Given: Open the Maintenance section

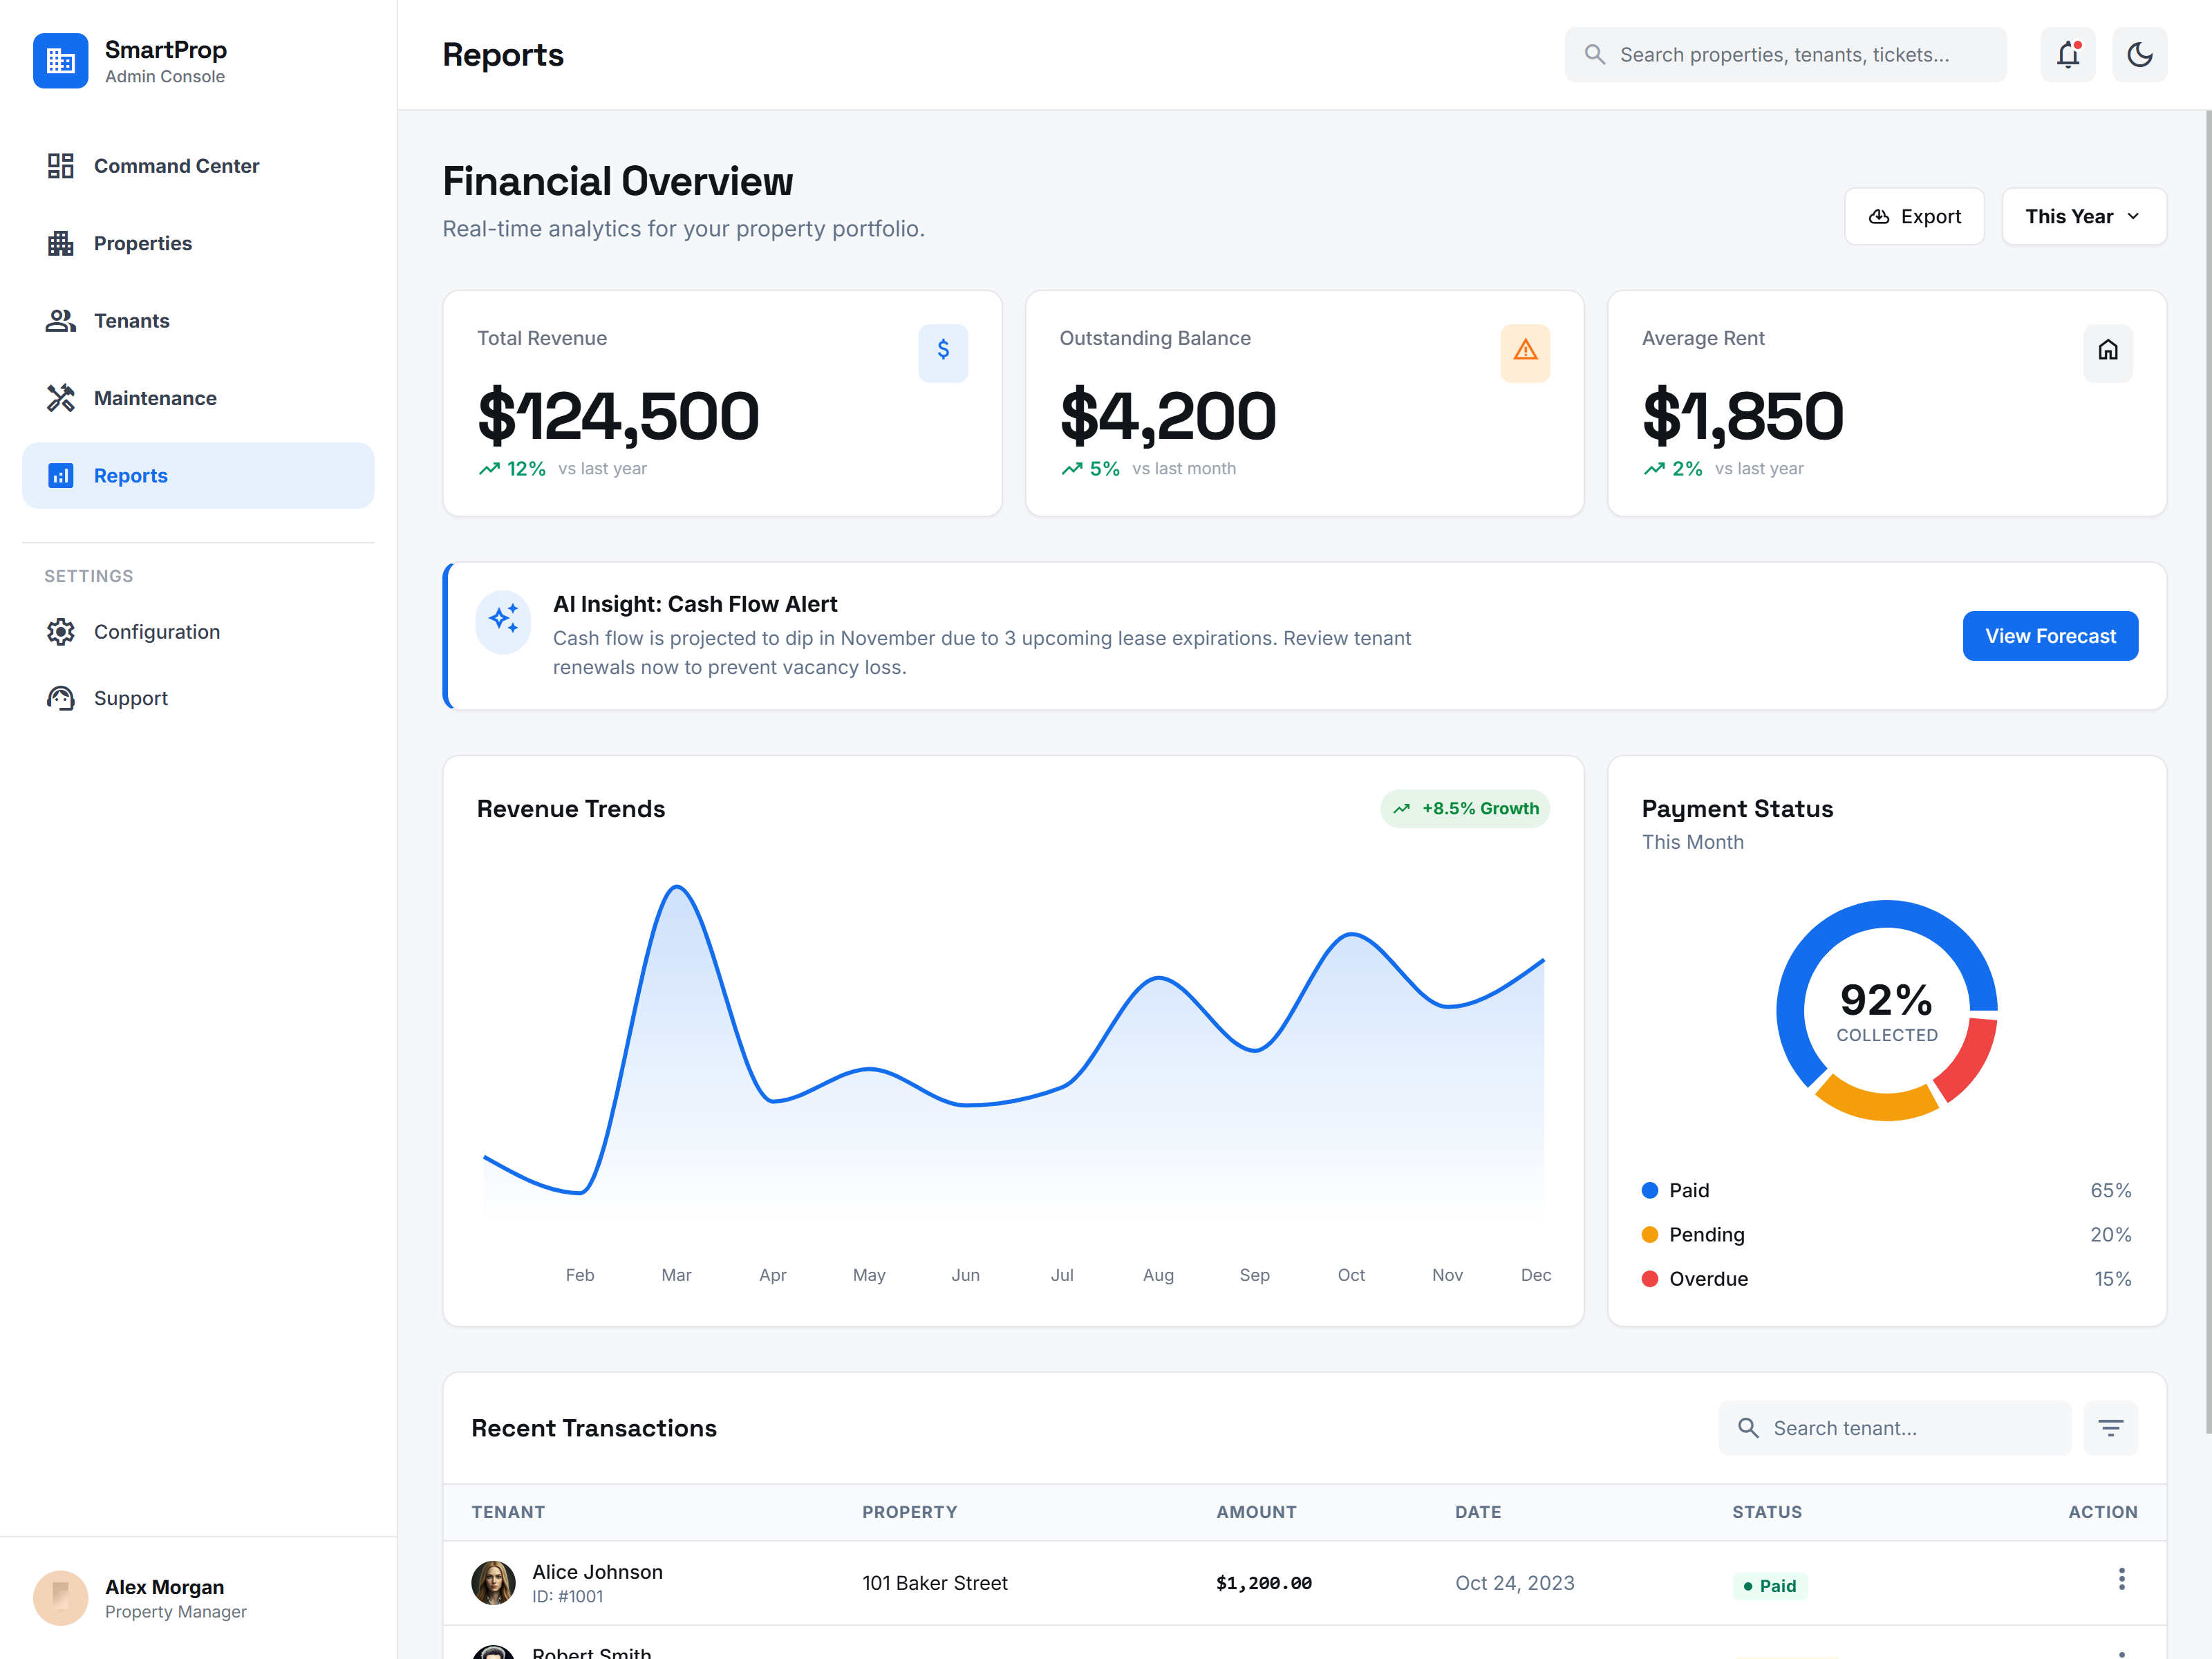Looking at the screenshot, I should pos(155,398).
